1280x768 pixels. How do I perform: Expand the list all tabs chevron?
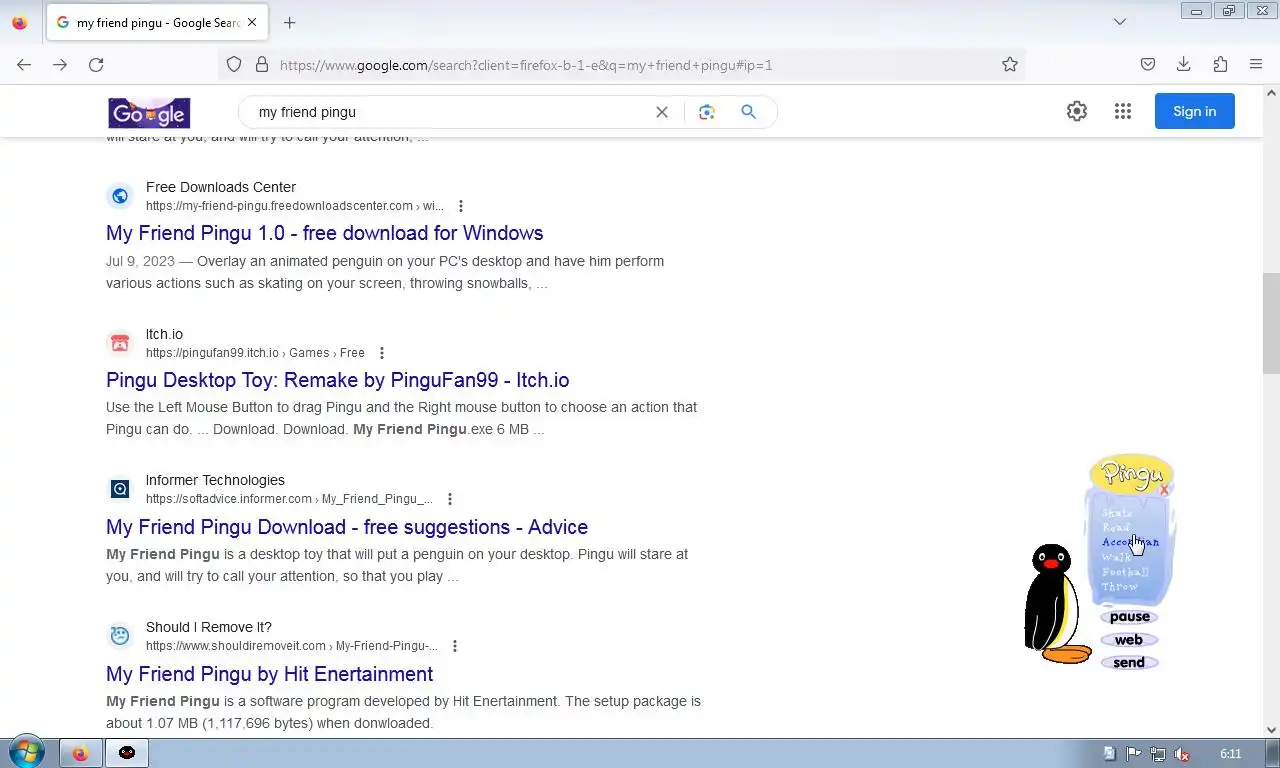point(1120,22)
